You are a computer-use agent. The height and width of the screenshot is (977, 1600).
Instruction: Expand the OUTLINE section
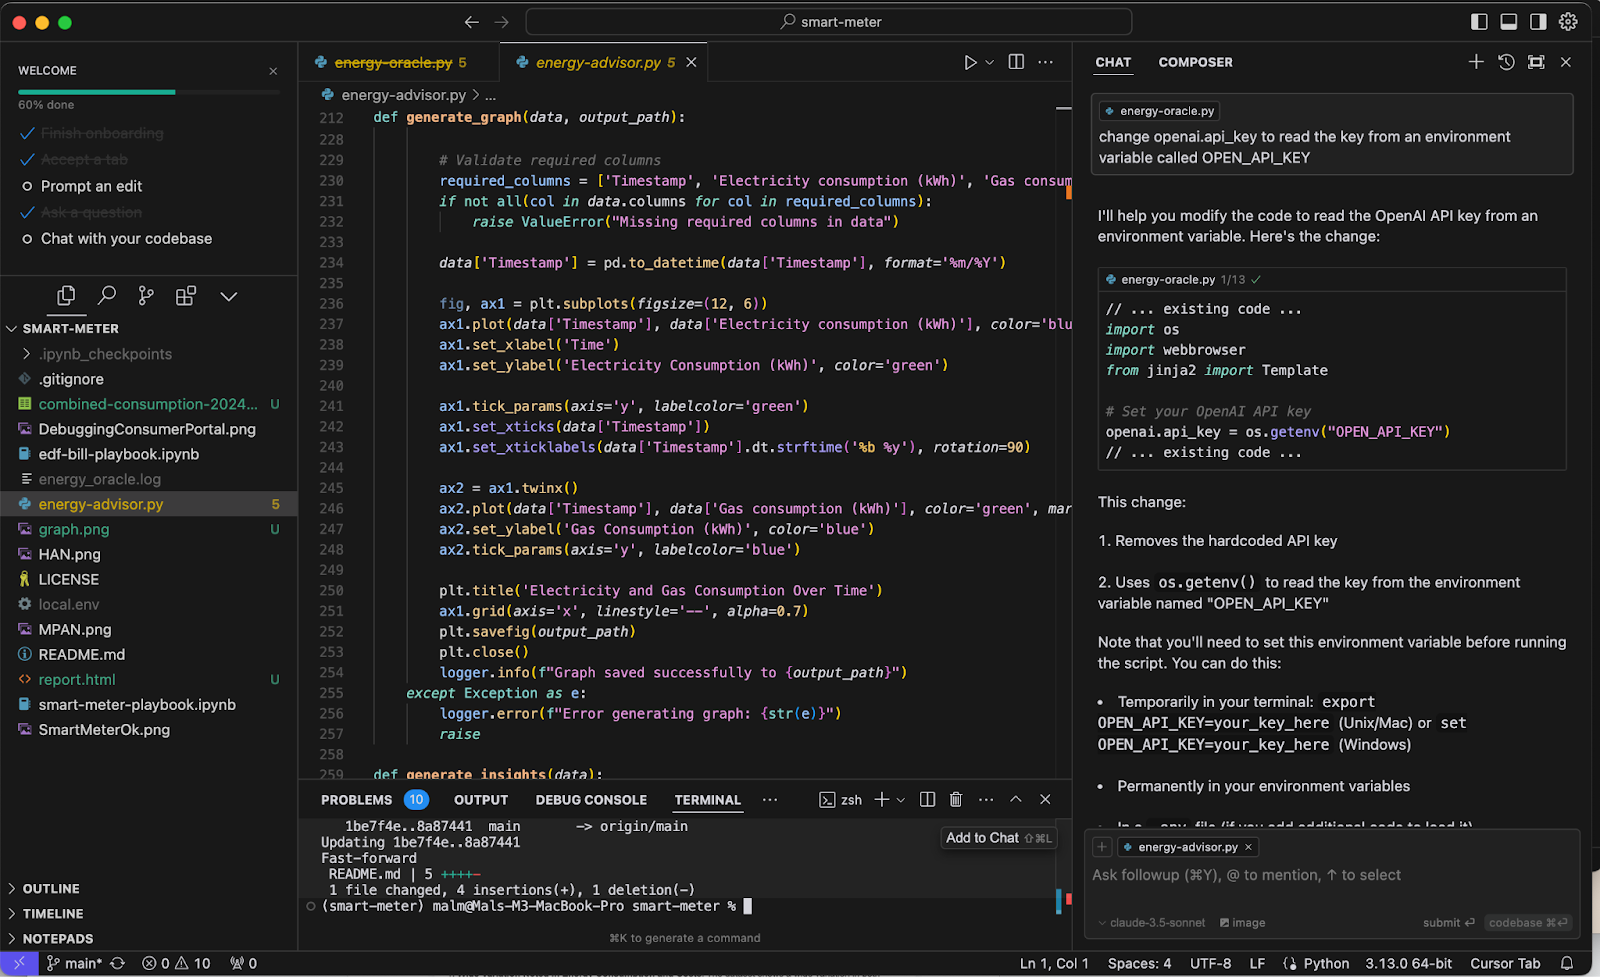(x=51, y=888)
